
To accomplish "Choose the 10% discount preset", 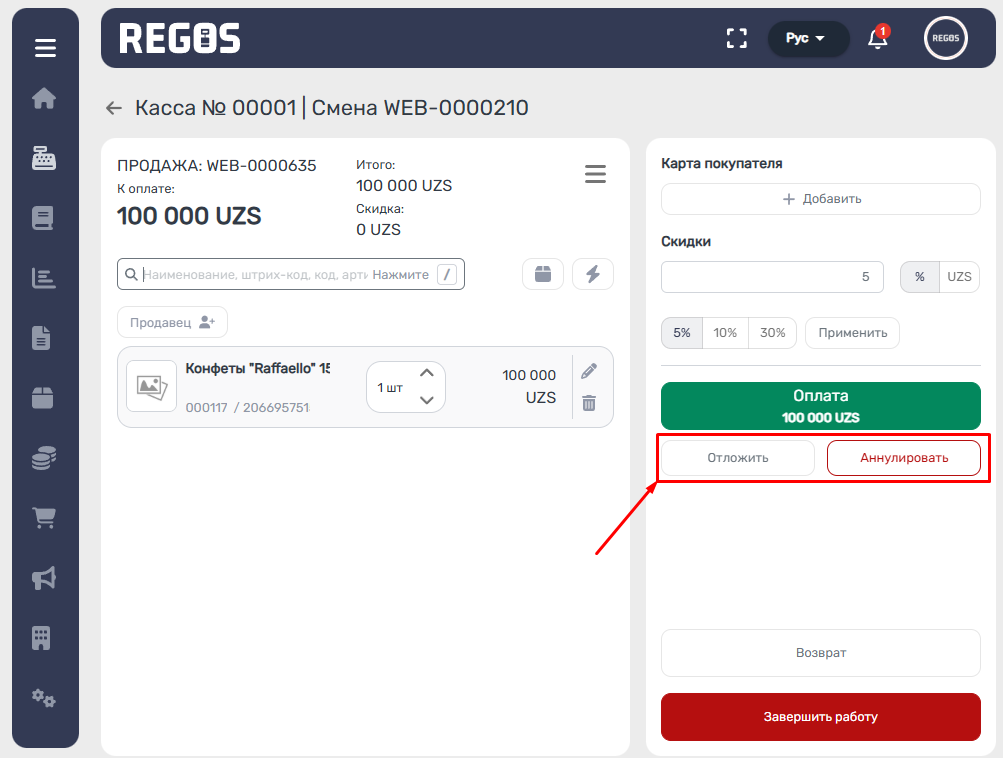I will (x=725, y=333).
